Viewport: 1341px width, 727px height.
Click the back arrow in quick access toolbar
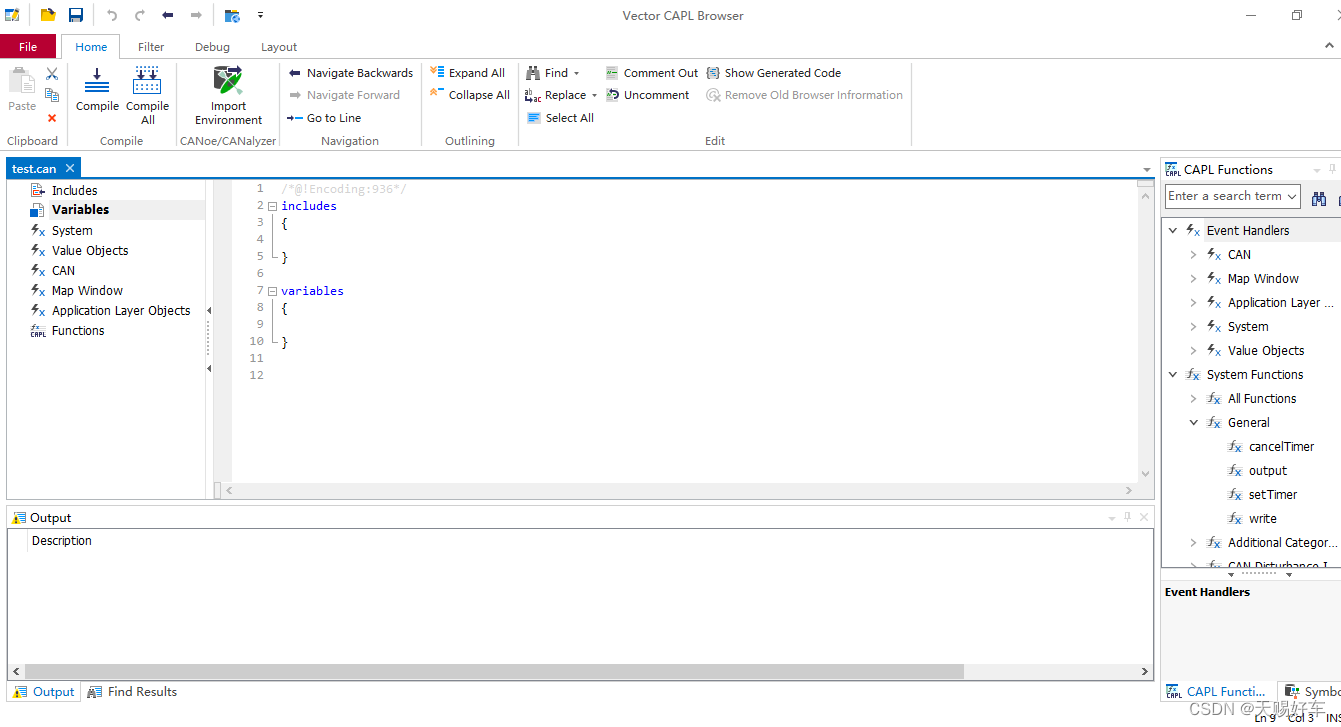point(168,15)
